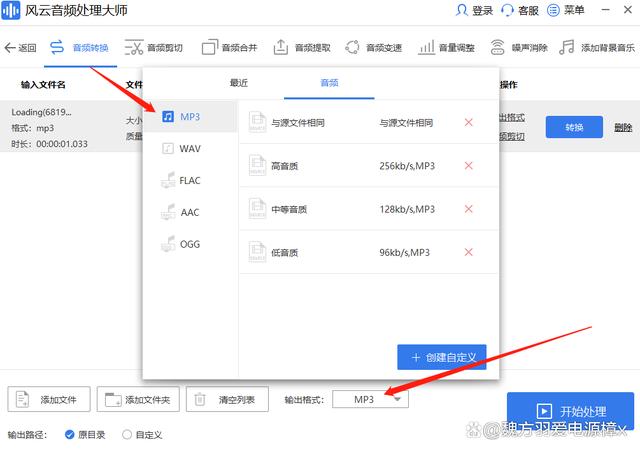Image resolution: width=640 pixels, height=452 pixels.
Task: Choose 中等音质 128kb/s preset
Action: click(x=369, y=209)
